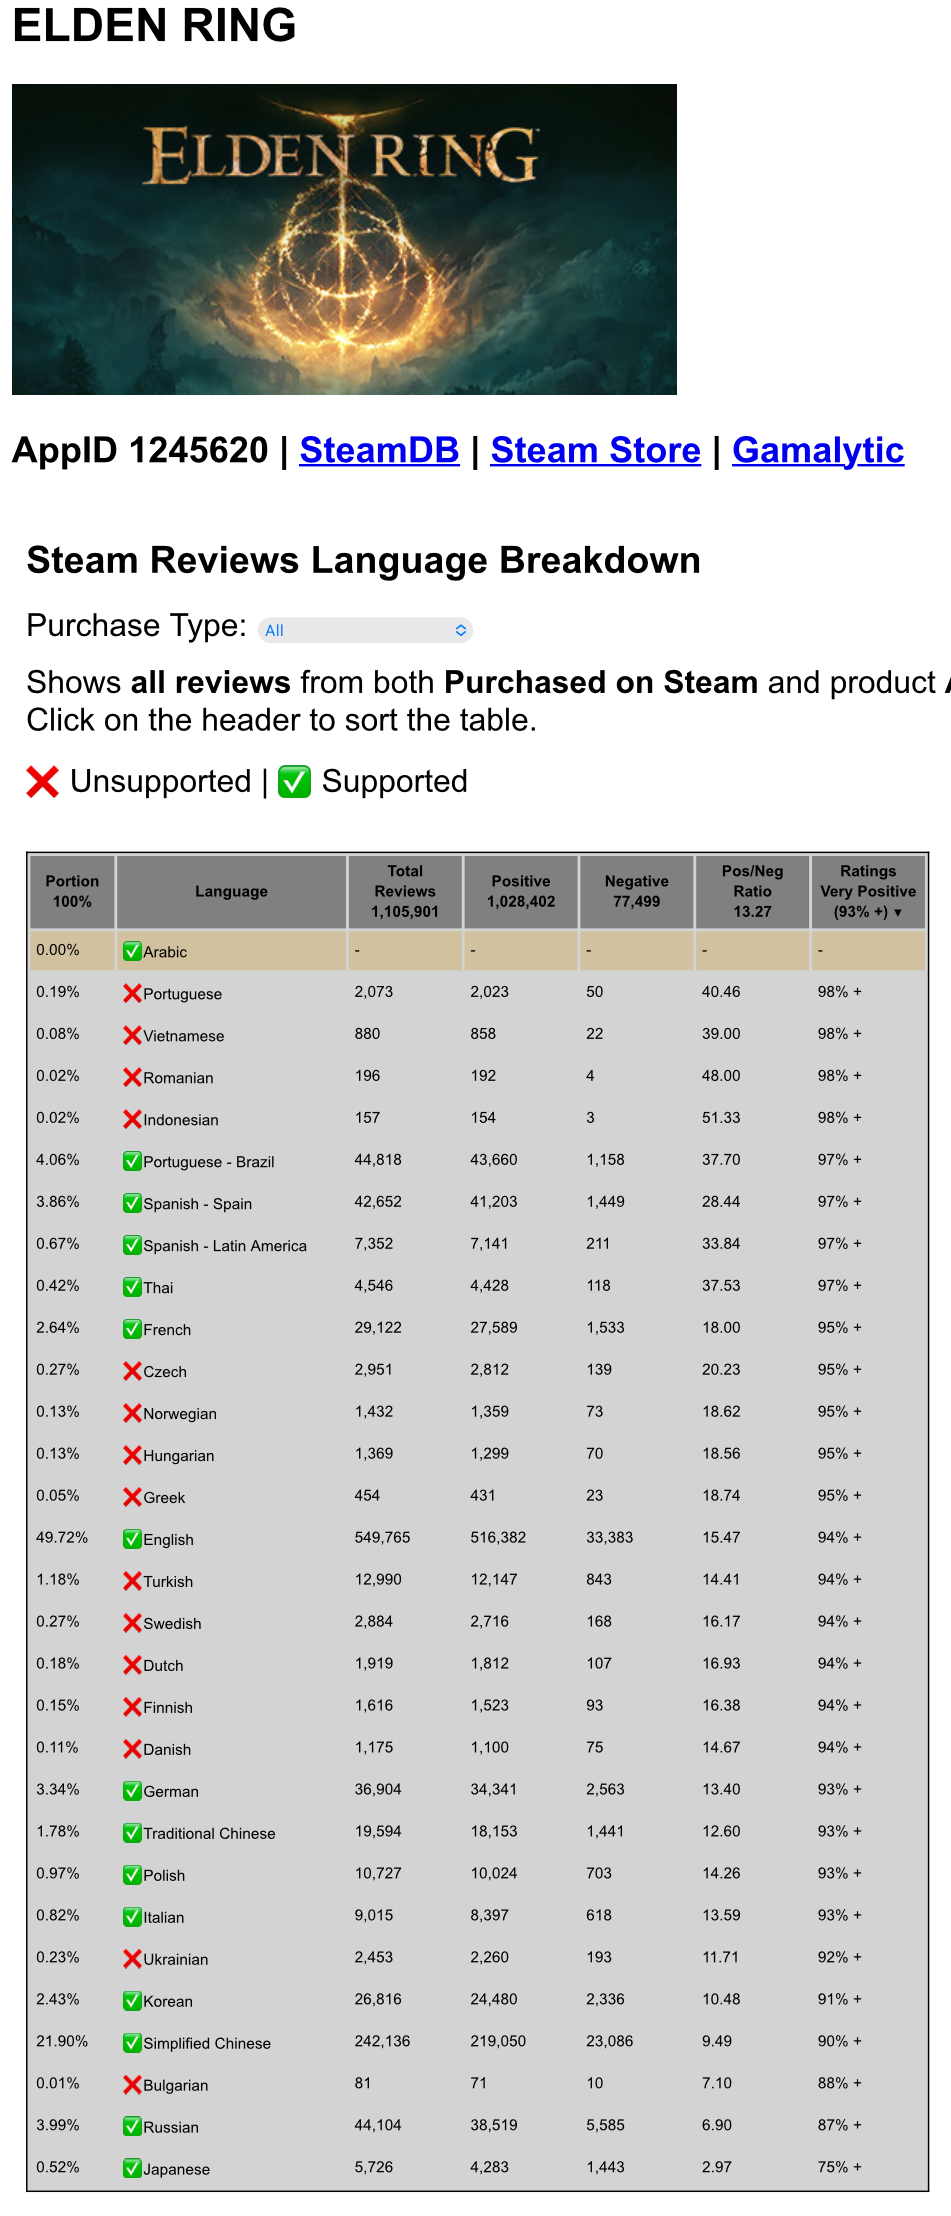Sort by the Negative column header
951x2216 pixels.
coord(636,891)
